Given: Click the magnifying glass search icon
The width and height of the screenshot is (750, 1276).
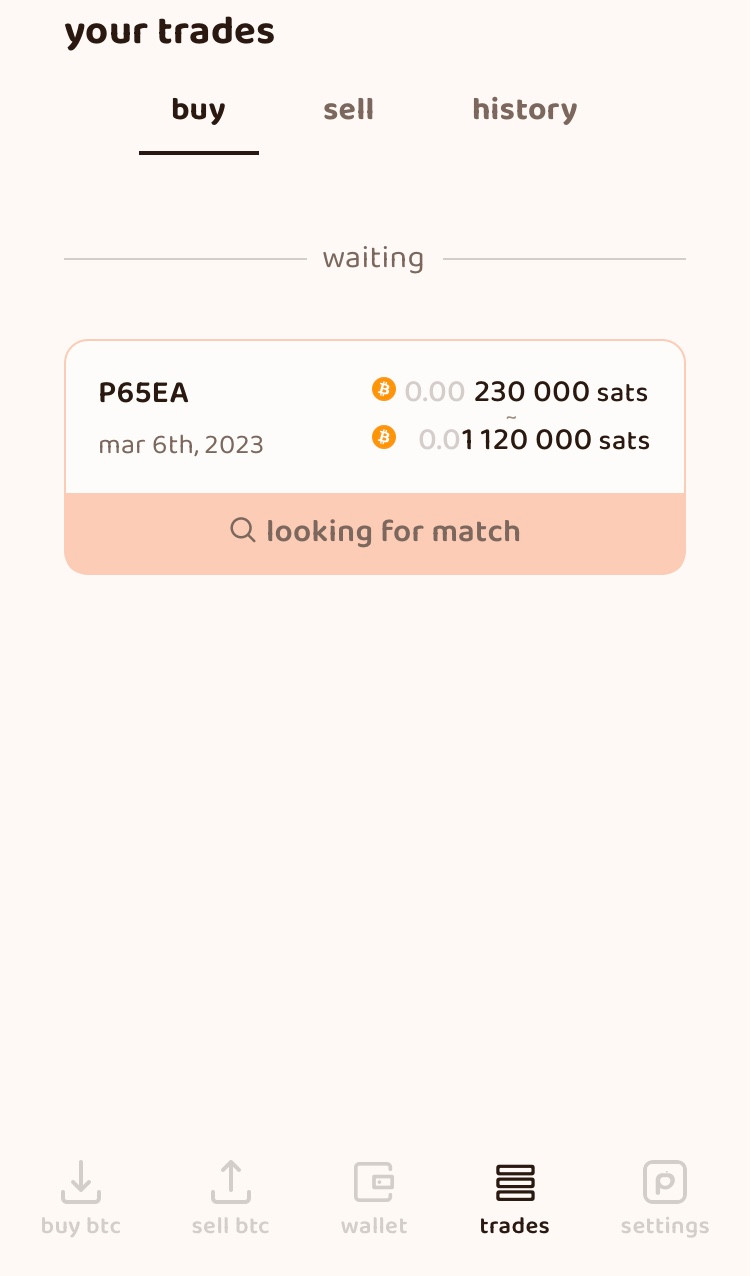Looking at the screenshot, I should pos(243,530).
